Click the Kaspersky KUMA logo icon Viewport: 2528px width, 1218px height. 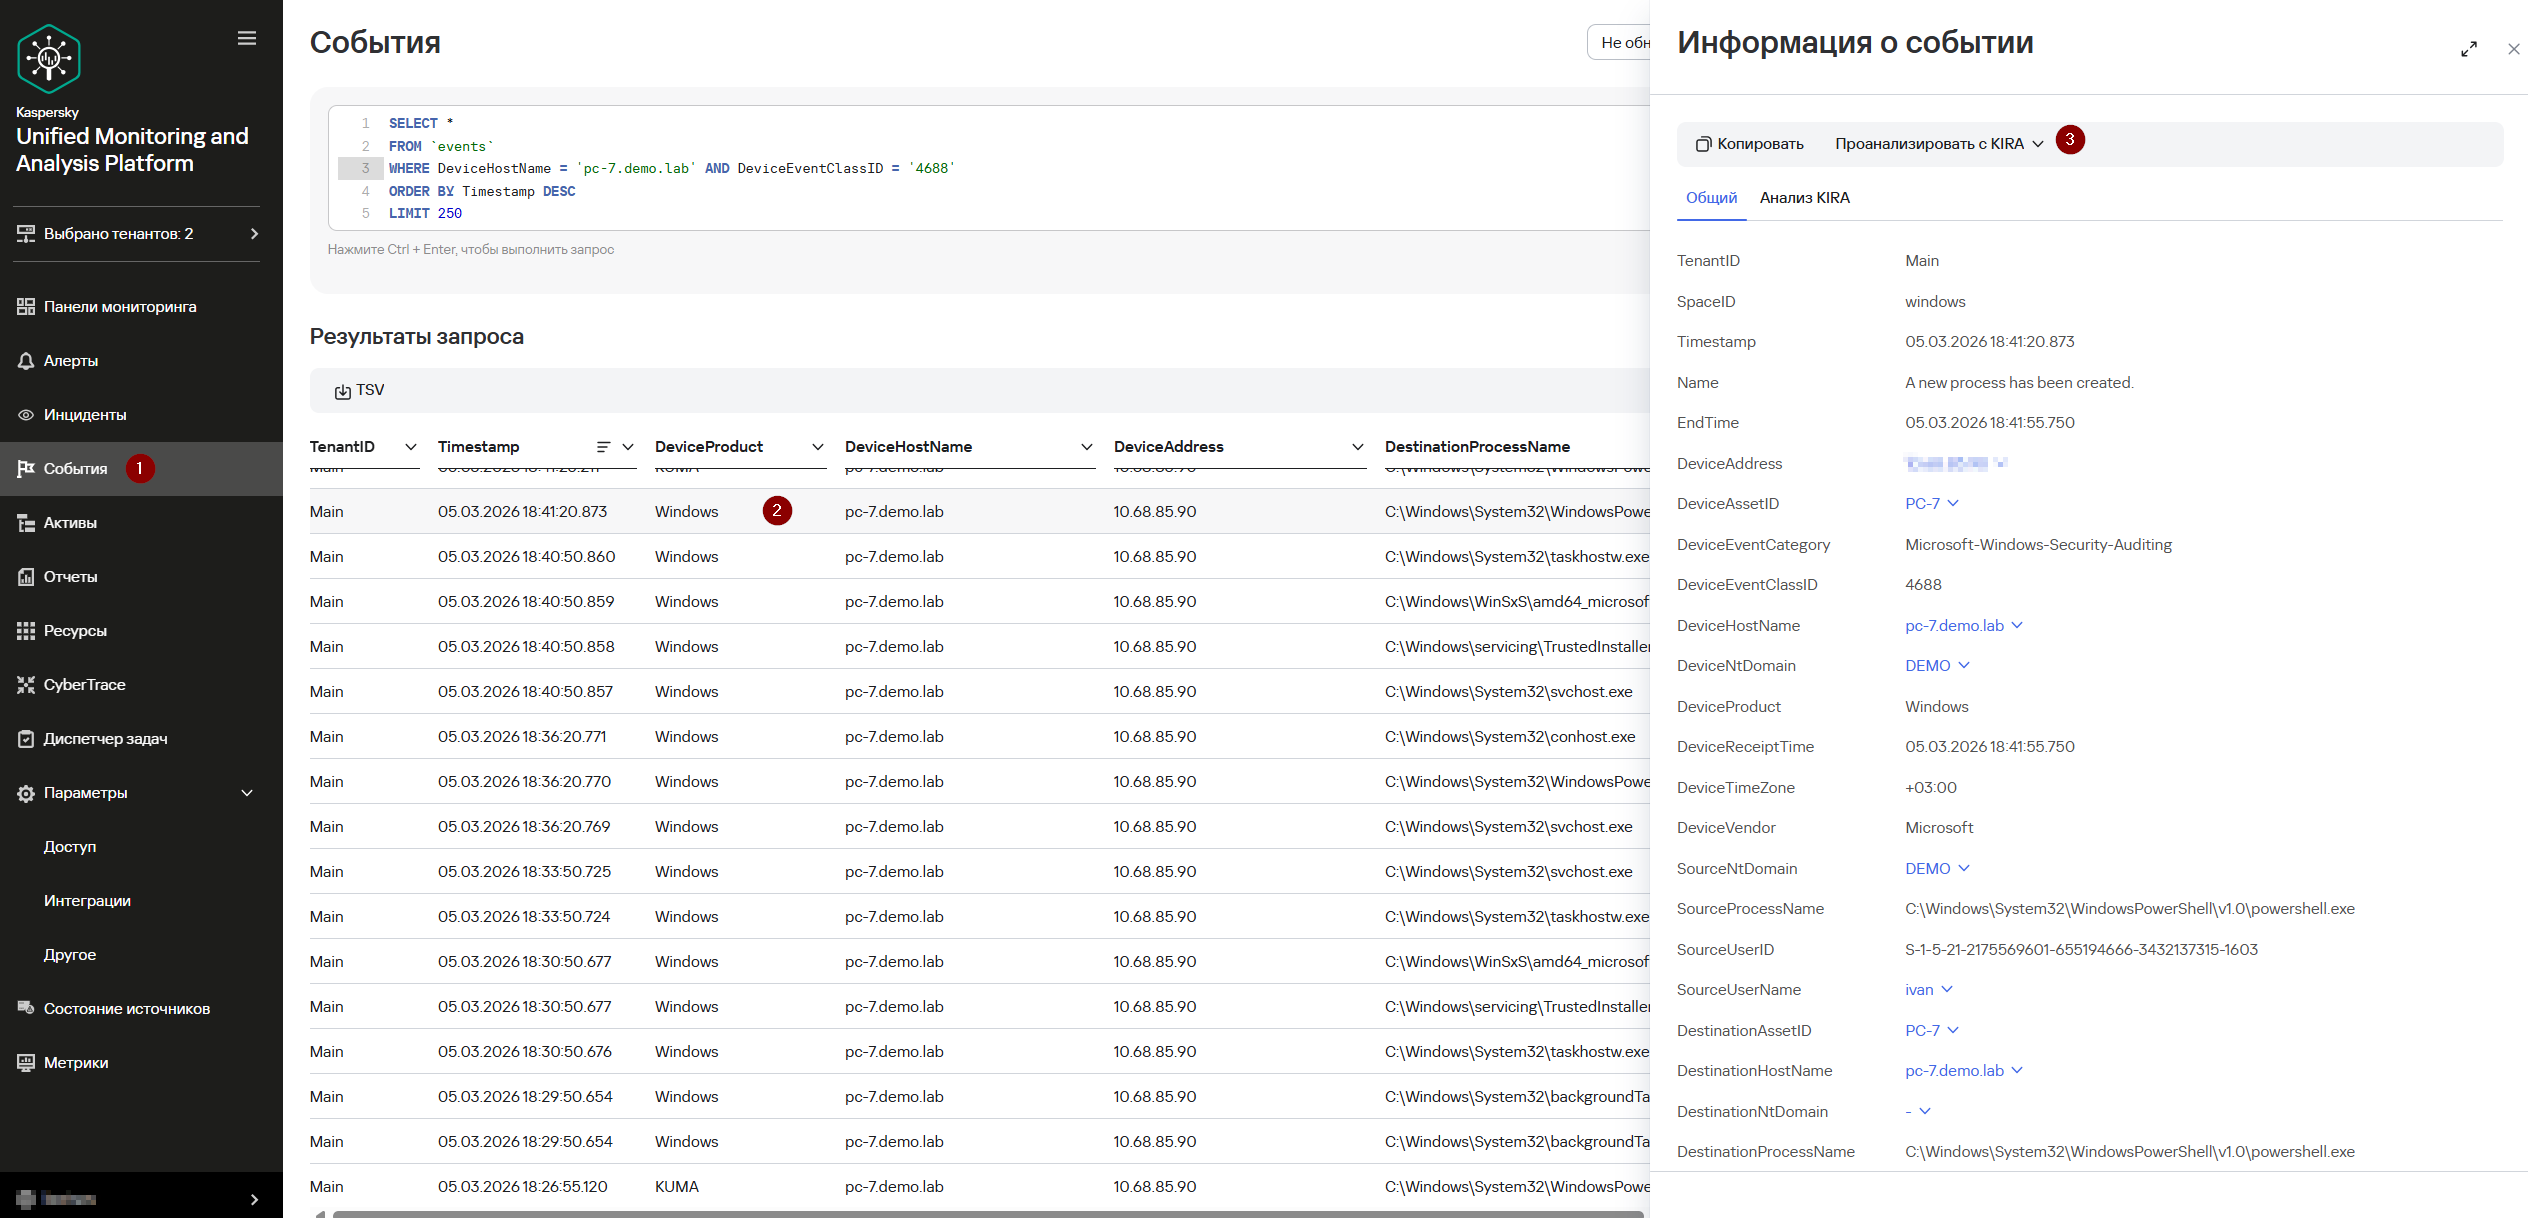[x=48, y=59]
